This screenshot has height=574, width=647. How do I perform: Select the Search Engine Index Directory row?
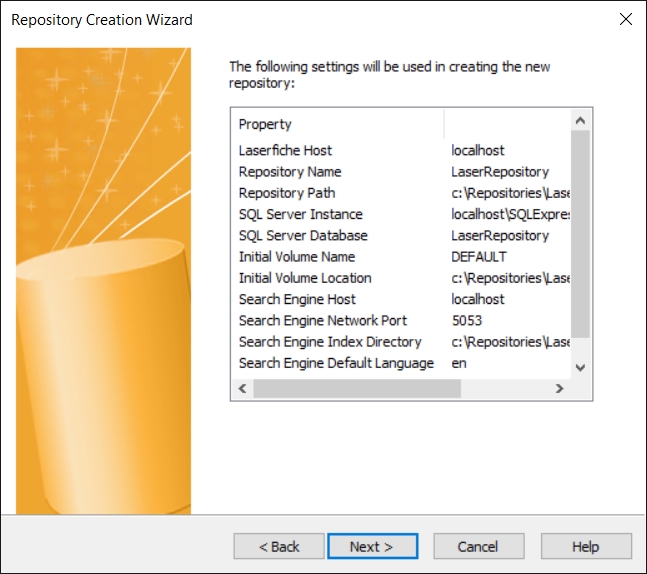(x=401, y=342)
